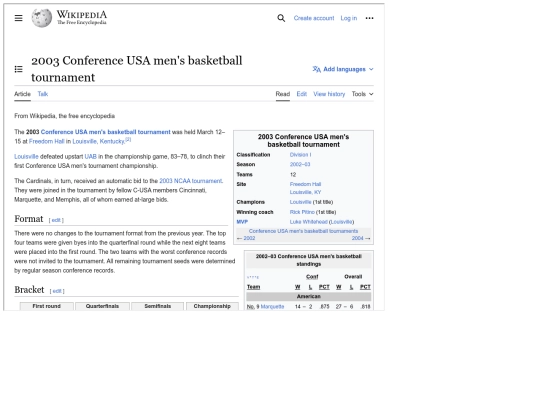Click the Championship bracket column header
The height and width of the screenshot is (405, 540).
[212, 306]
